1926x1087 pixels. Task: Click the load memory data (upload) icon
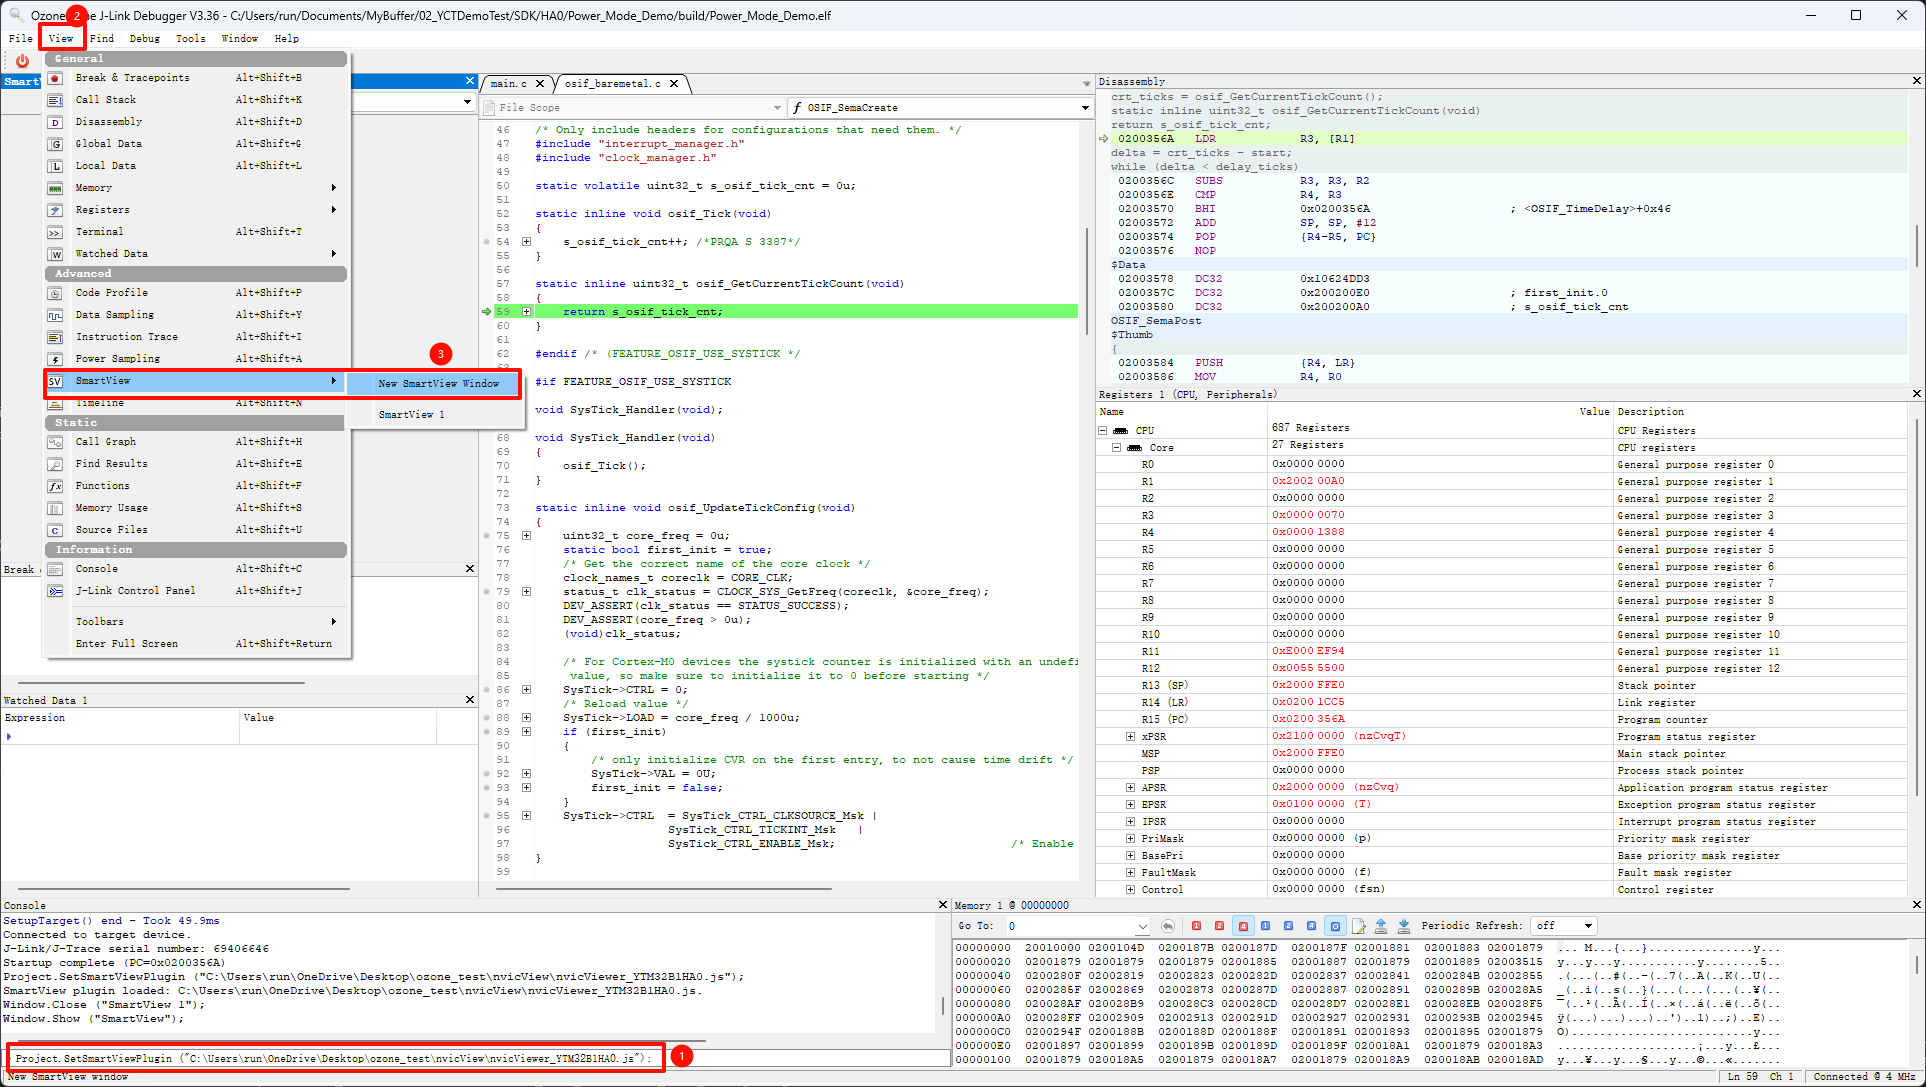pyautogui.click(x=1381, y=926)
